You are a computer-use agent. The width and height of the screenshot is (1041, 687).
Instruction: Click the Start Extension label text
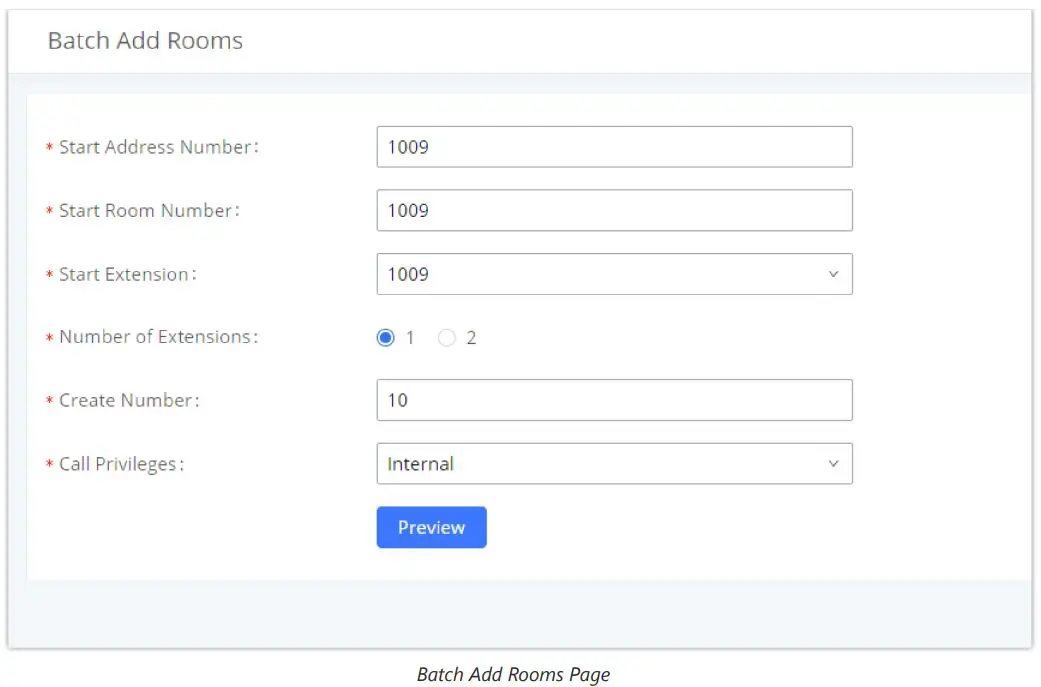coord(127,274)
